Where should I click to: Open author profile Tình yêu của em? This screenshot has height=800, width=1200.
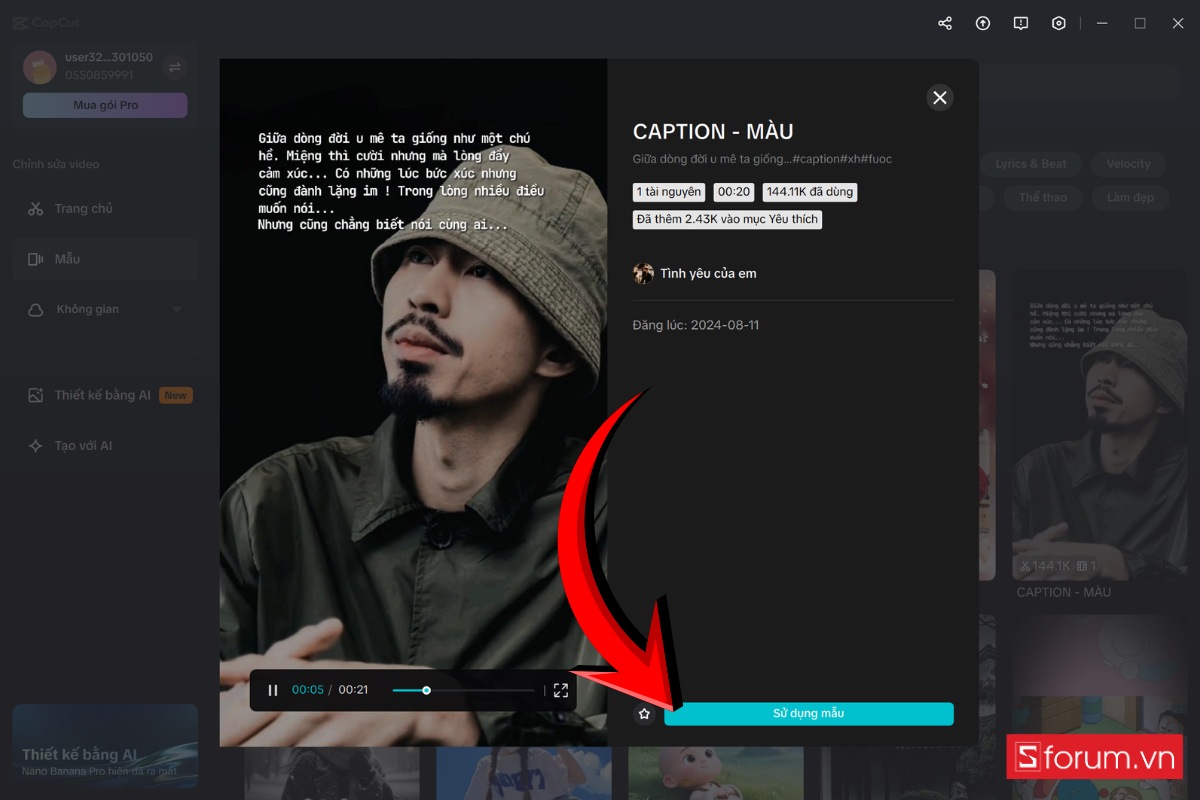[x=708, y=273]
